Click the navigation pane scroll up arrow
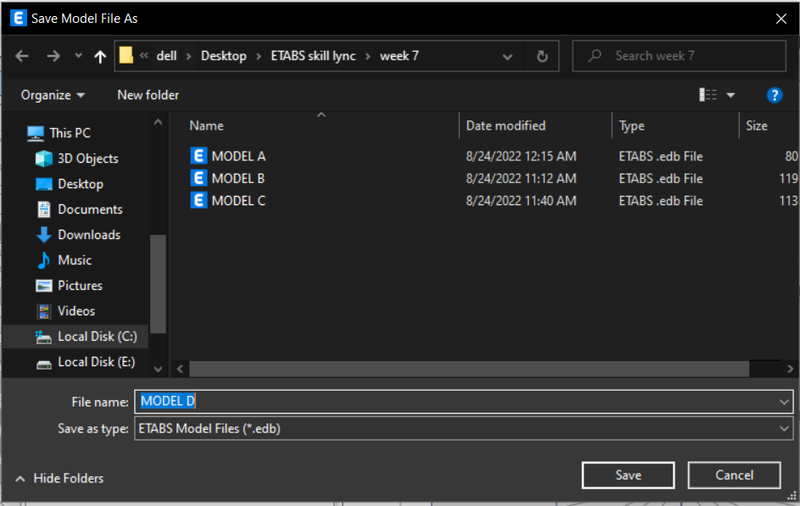 158,122
